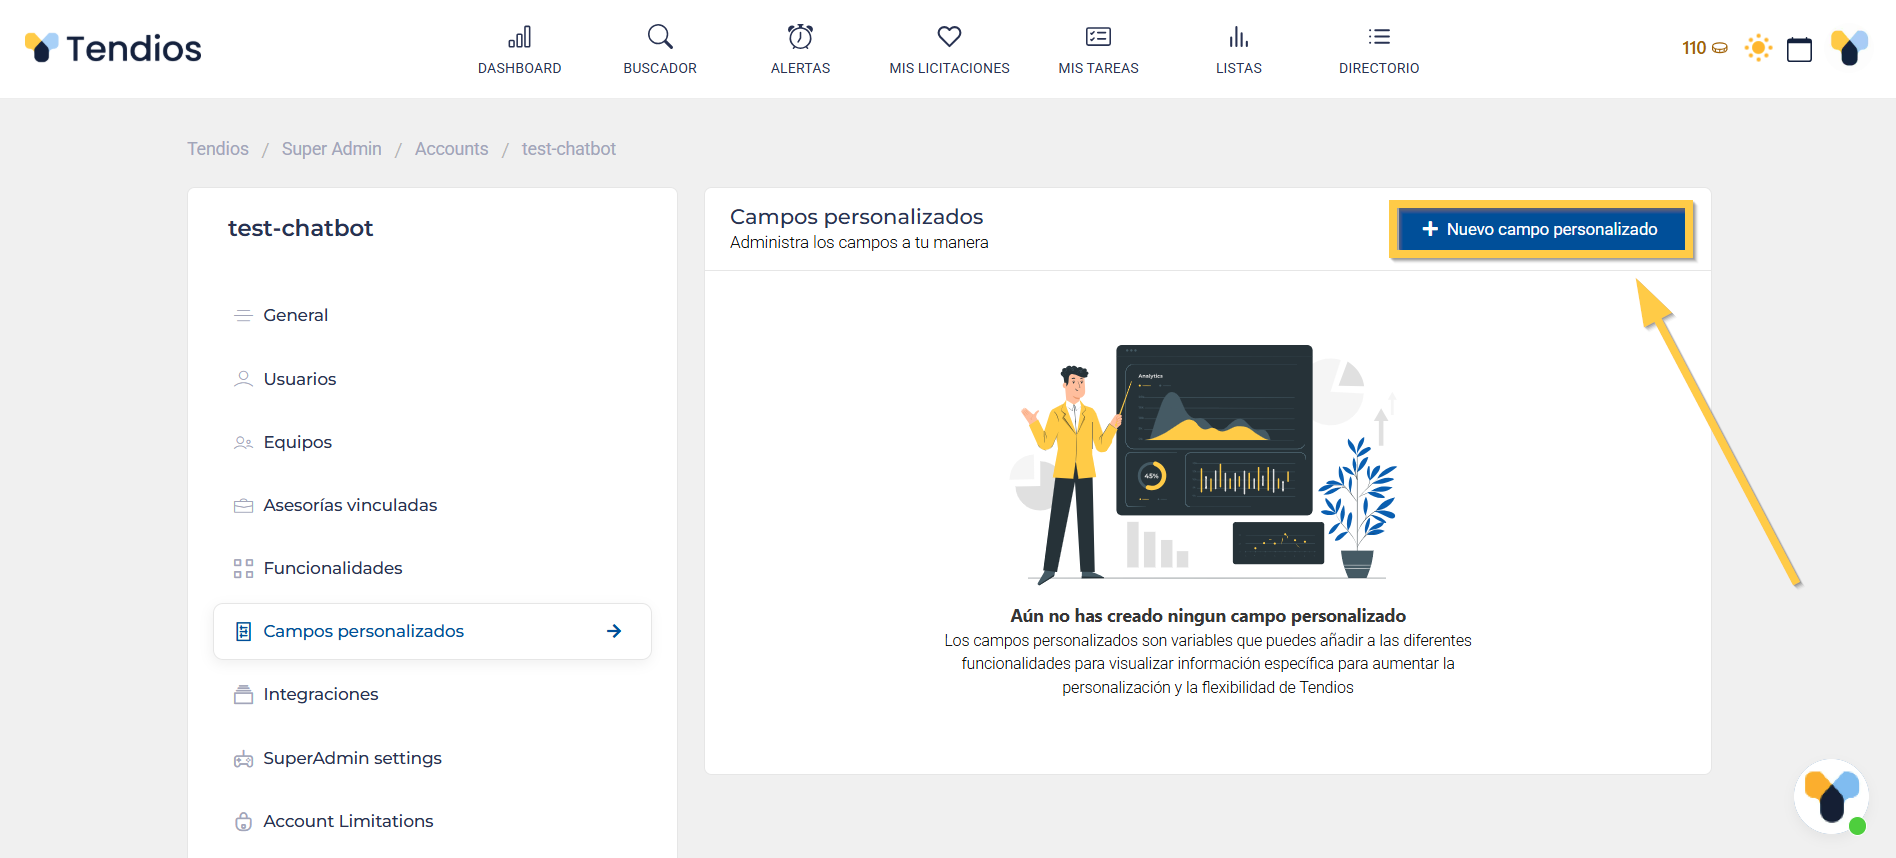Image resolution: width=1896 pixels, height=858 pixels.
Task: Open Alertas alarm clock icon
Action: 800,38
